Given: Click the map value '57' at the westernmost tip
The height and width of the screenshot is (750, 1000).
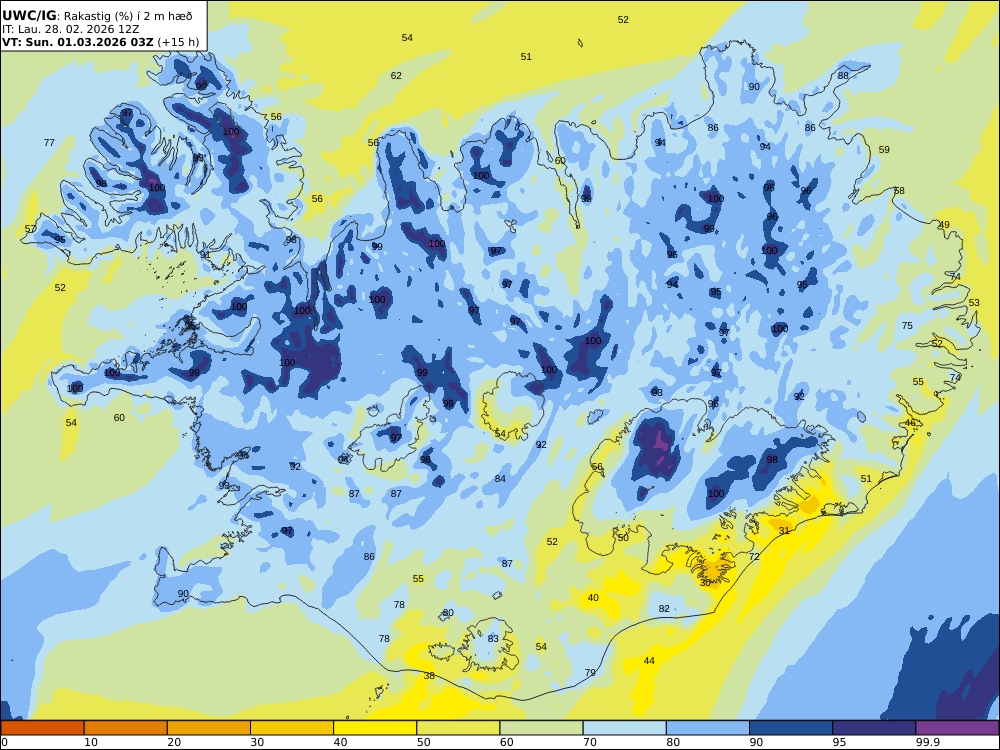Looking at the screenshot, I should (x=30, y=230).
